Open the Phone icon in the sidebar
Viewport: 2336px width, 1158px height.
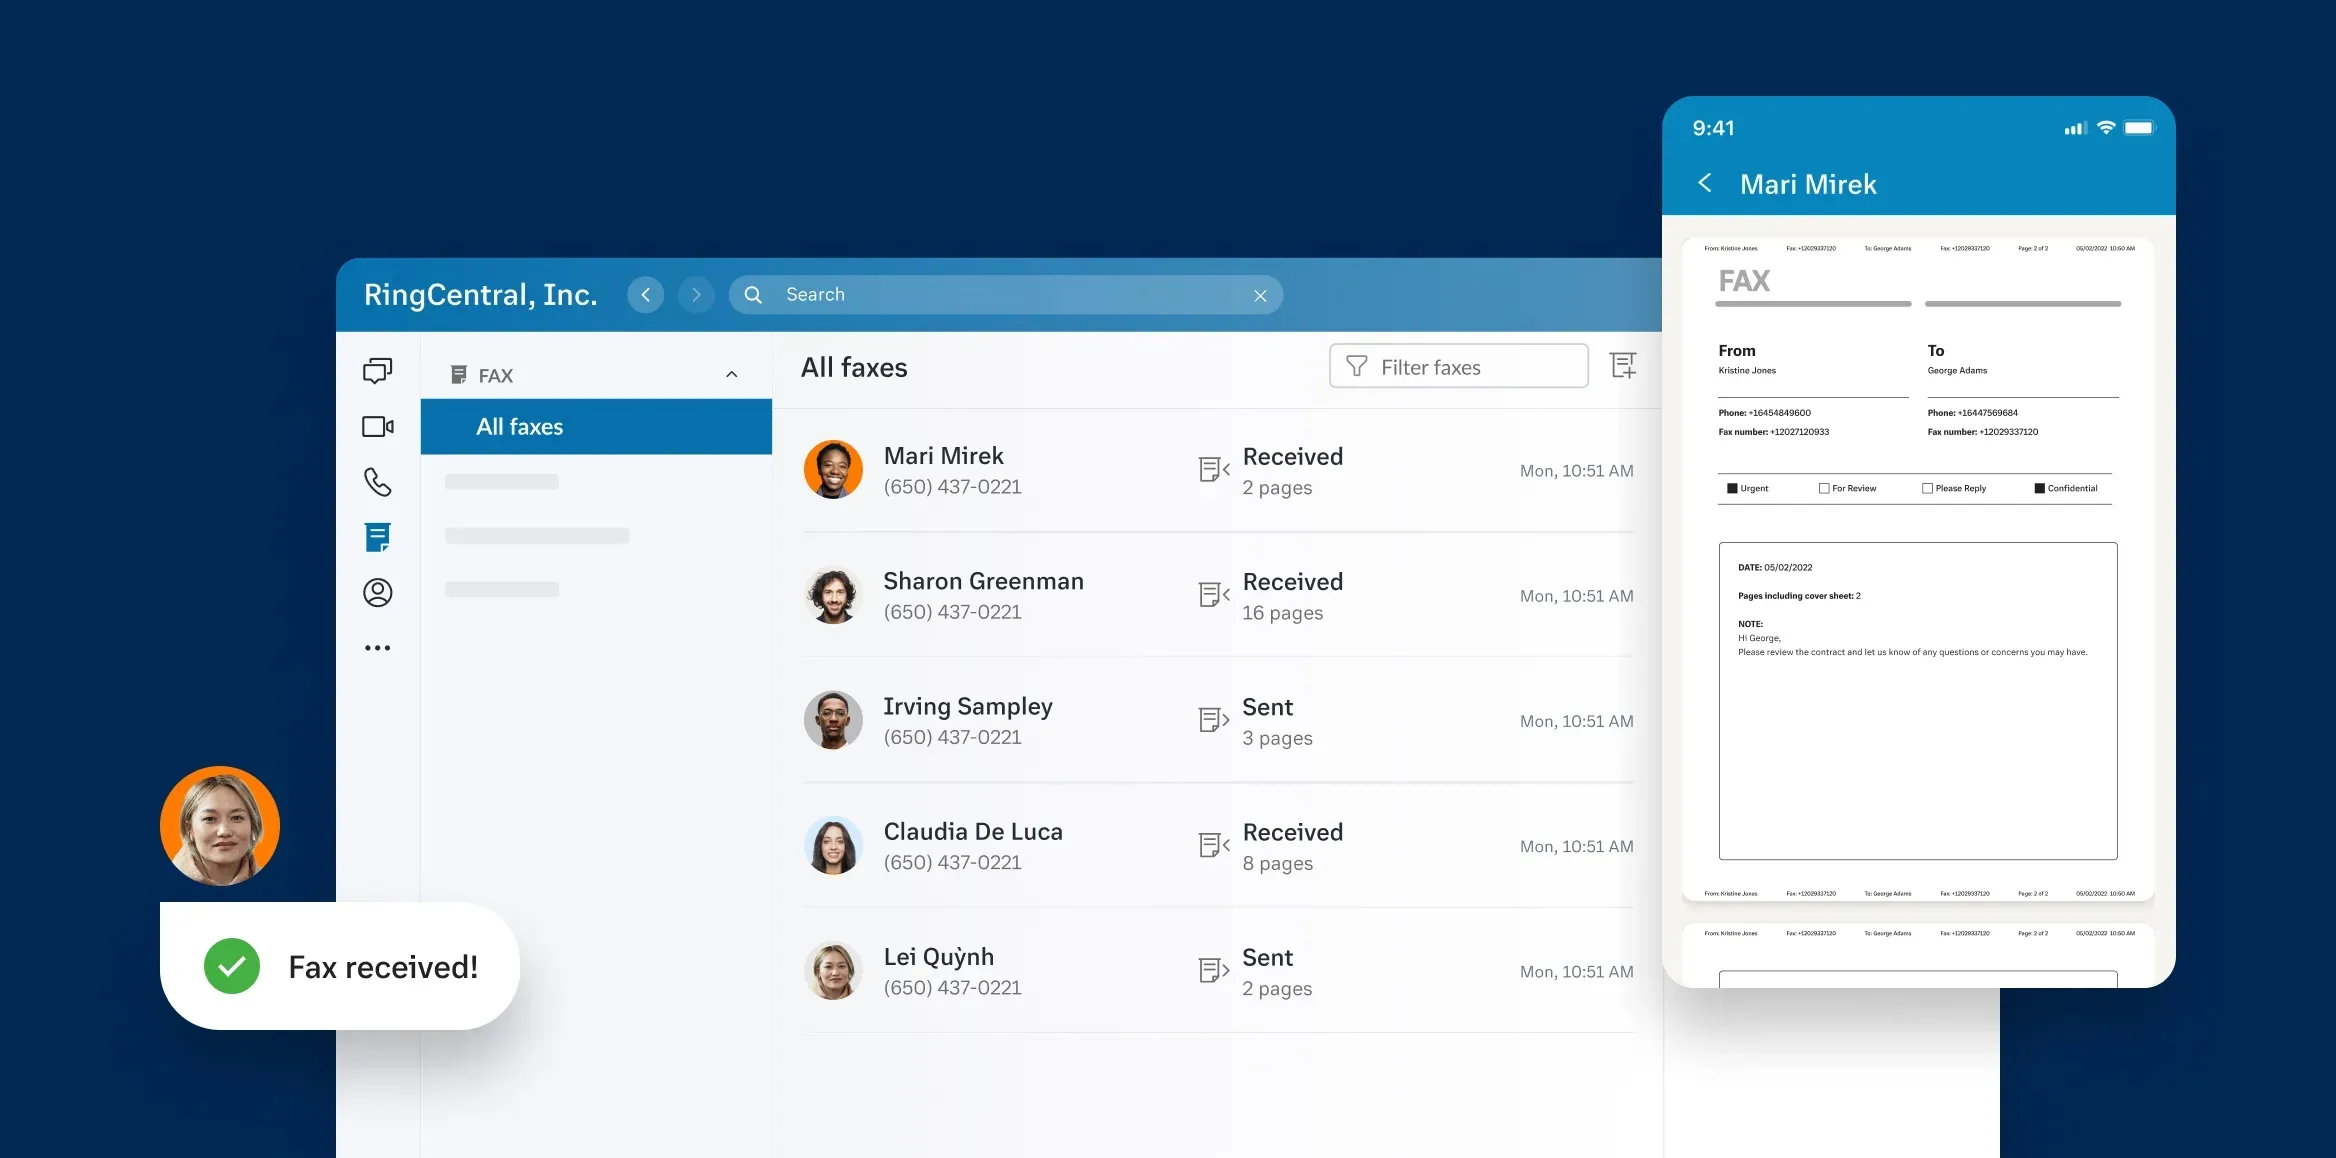[377, 482]
